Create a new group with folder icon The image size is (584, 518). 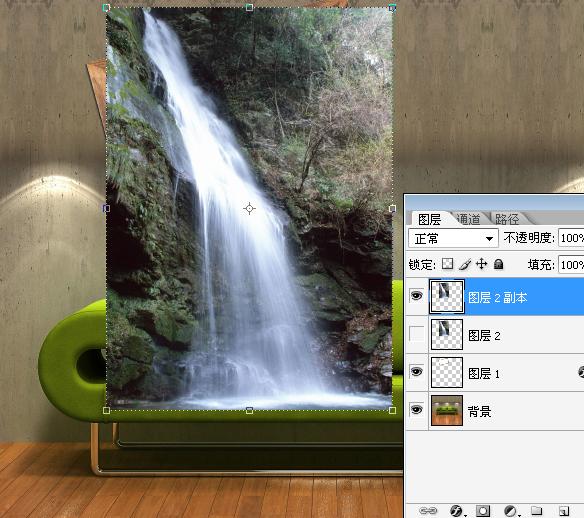point(536,511)
